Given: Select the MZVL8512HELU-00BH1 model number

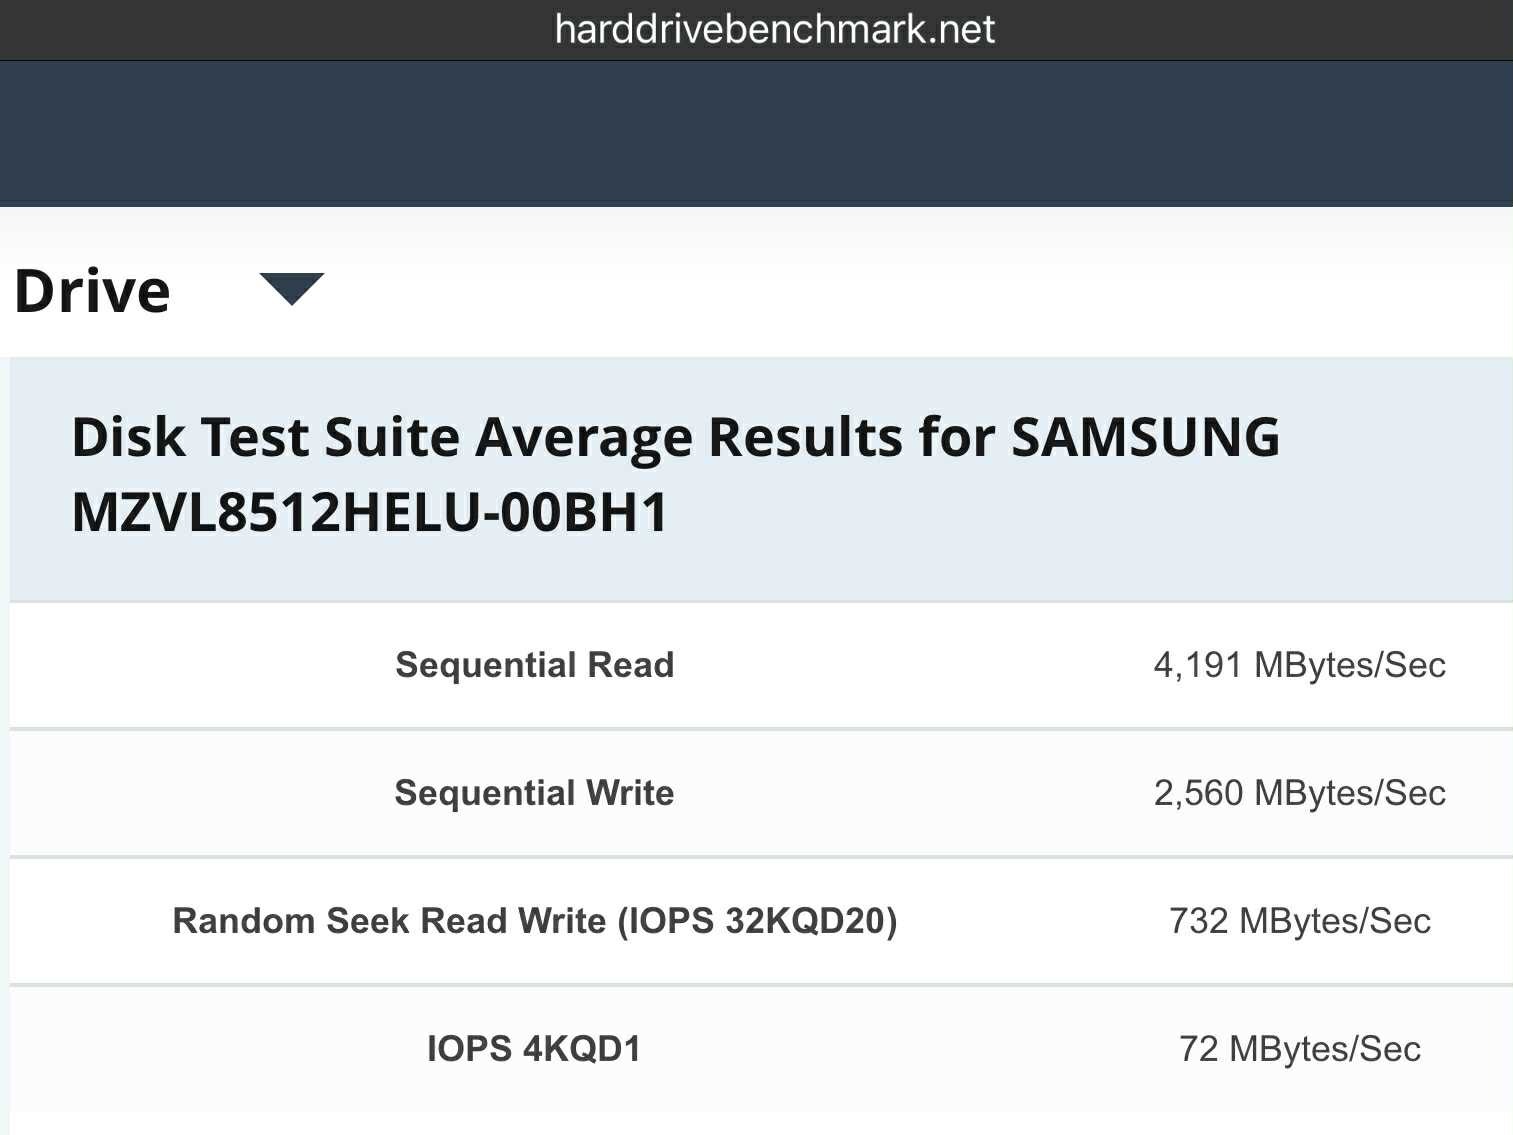Looking at the screenshot, I should (370, 513).
